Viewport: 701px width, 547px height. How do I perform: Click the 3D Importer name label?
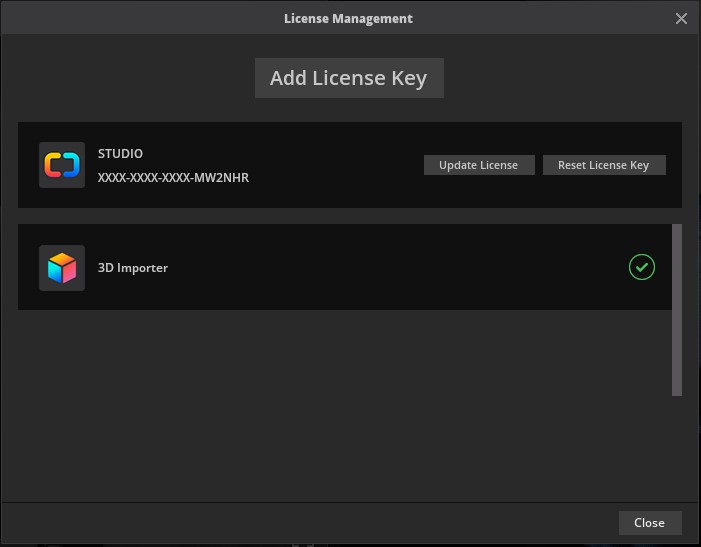click(x=132, y=268)
